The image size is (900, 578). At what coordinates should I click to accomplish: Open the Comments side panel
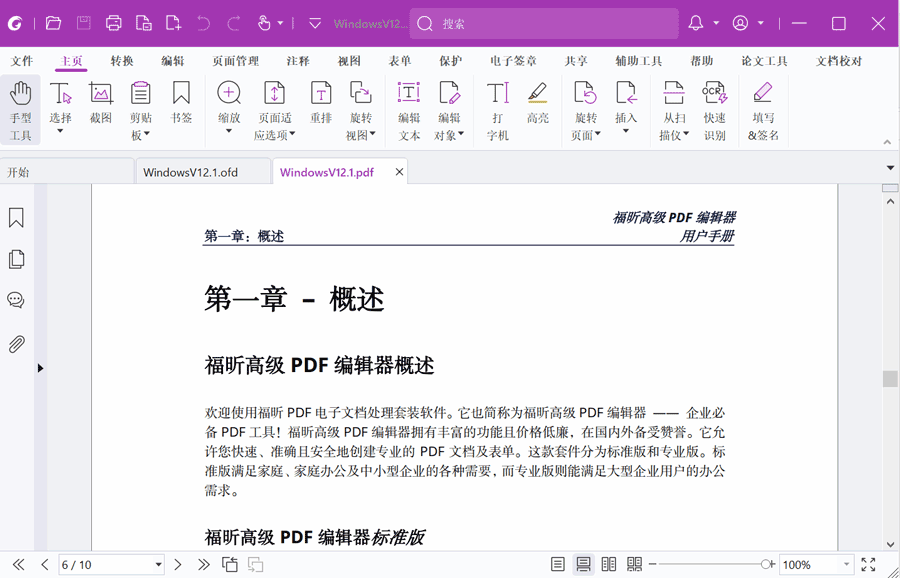pos(16,300)
